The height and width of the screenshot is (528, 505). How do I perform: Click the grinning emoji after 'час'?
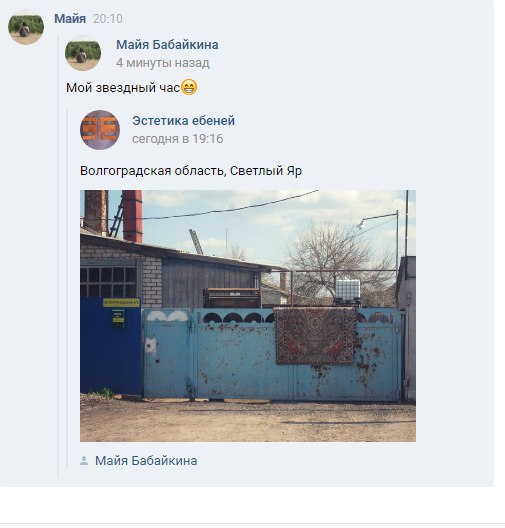pos(189,87)
